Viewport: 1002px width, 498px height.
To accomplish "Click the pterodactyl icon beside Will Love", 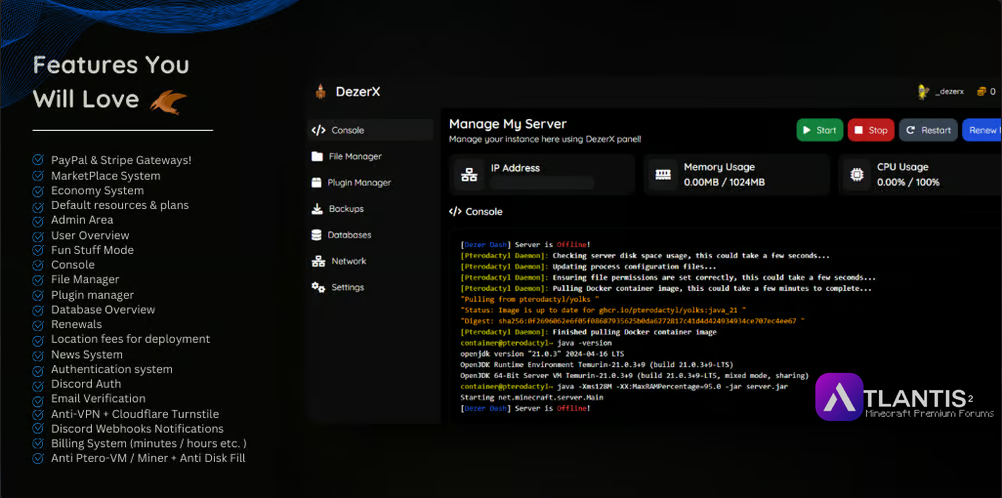I will pyautogui.click(x=168, y=102).
